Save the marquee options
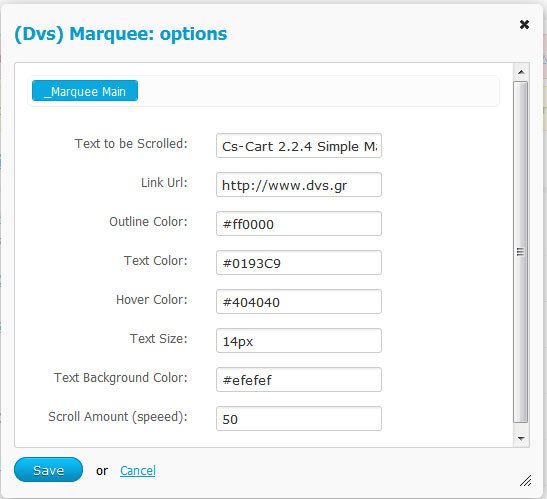547x499 pixels. (48, 470)
